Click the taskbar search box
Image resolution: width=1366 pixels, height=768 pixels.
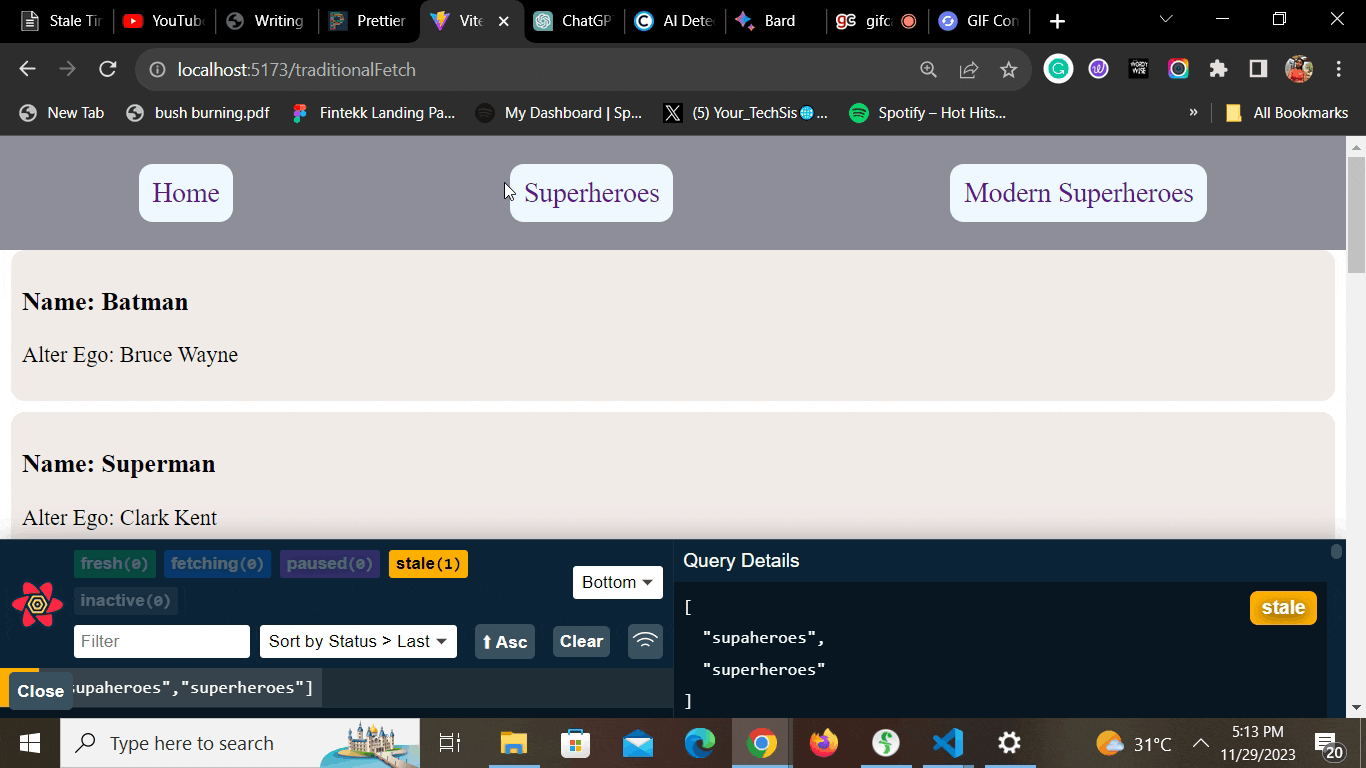tap(240, 743)
